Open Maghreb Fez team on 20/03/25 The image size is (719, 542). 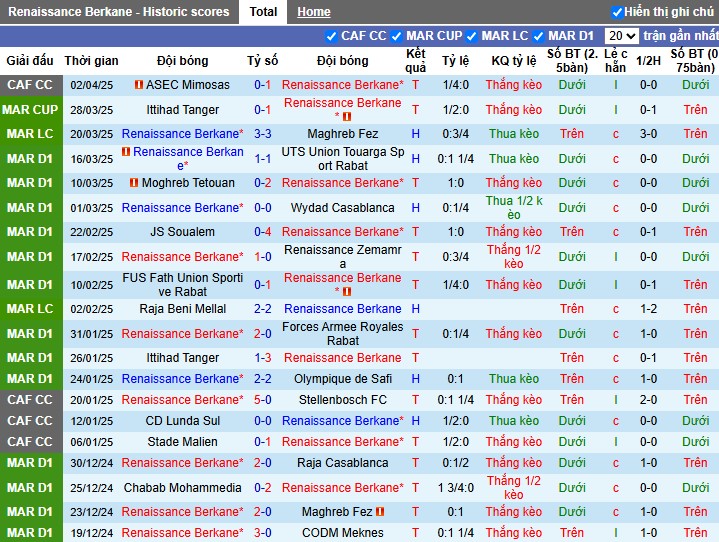tap(343, 134)
